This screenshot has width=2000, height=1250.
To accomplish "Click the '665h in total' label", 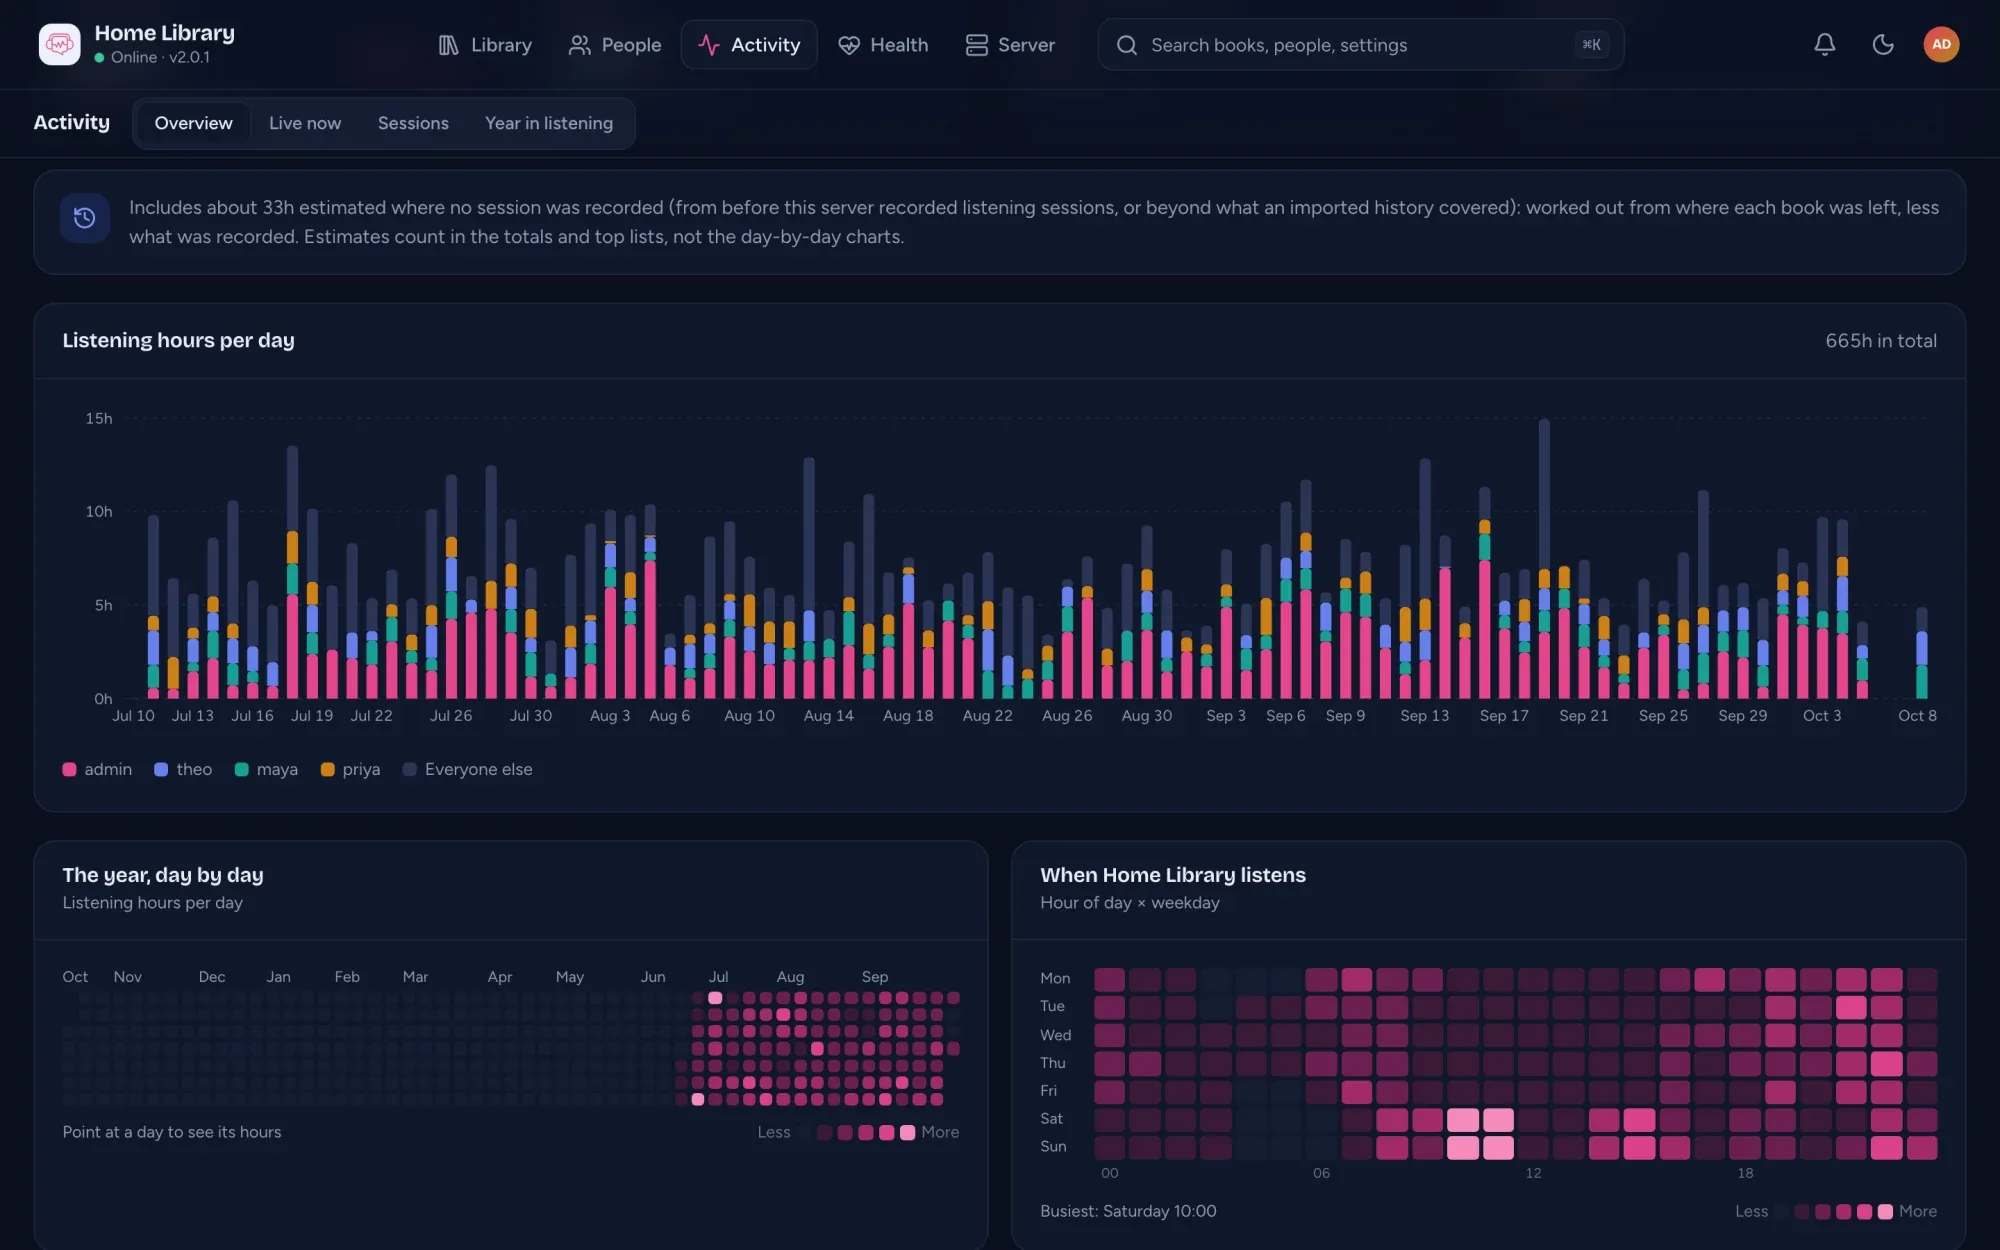I will click(1881, 341).
